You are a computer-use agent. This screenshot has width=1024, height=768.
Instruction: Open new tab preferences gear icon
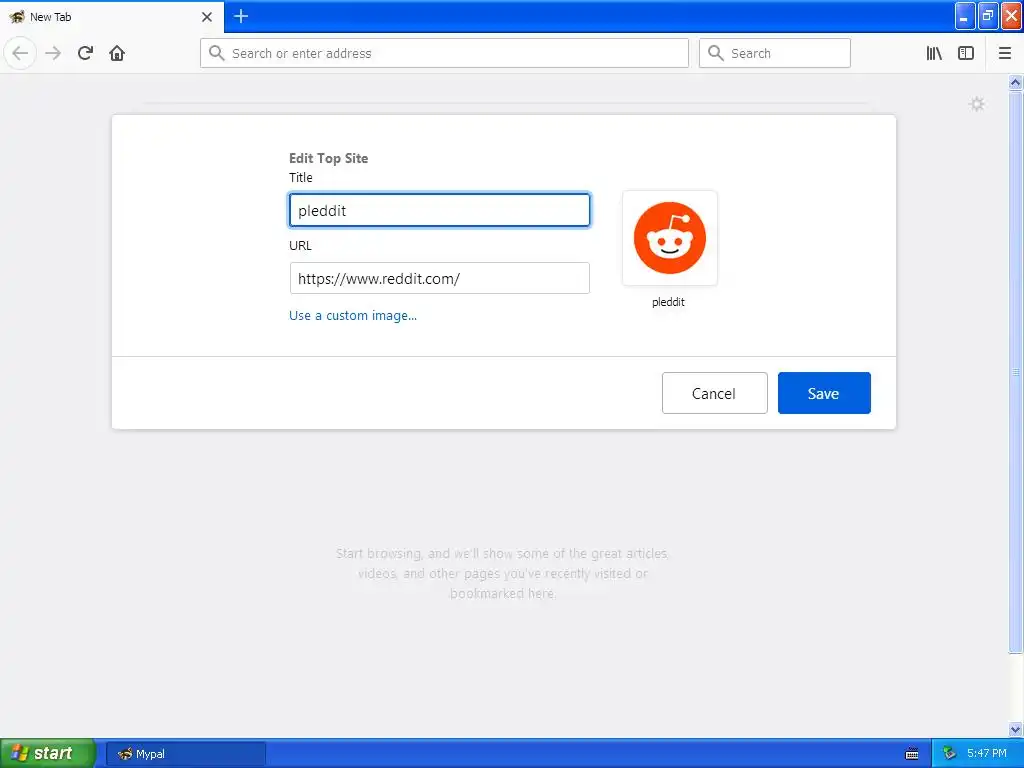[x=977, y=104]
